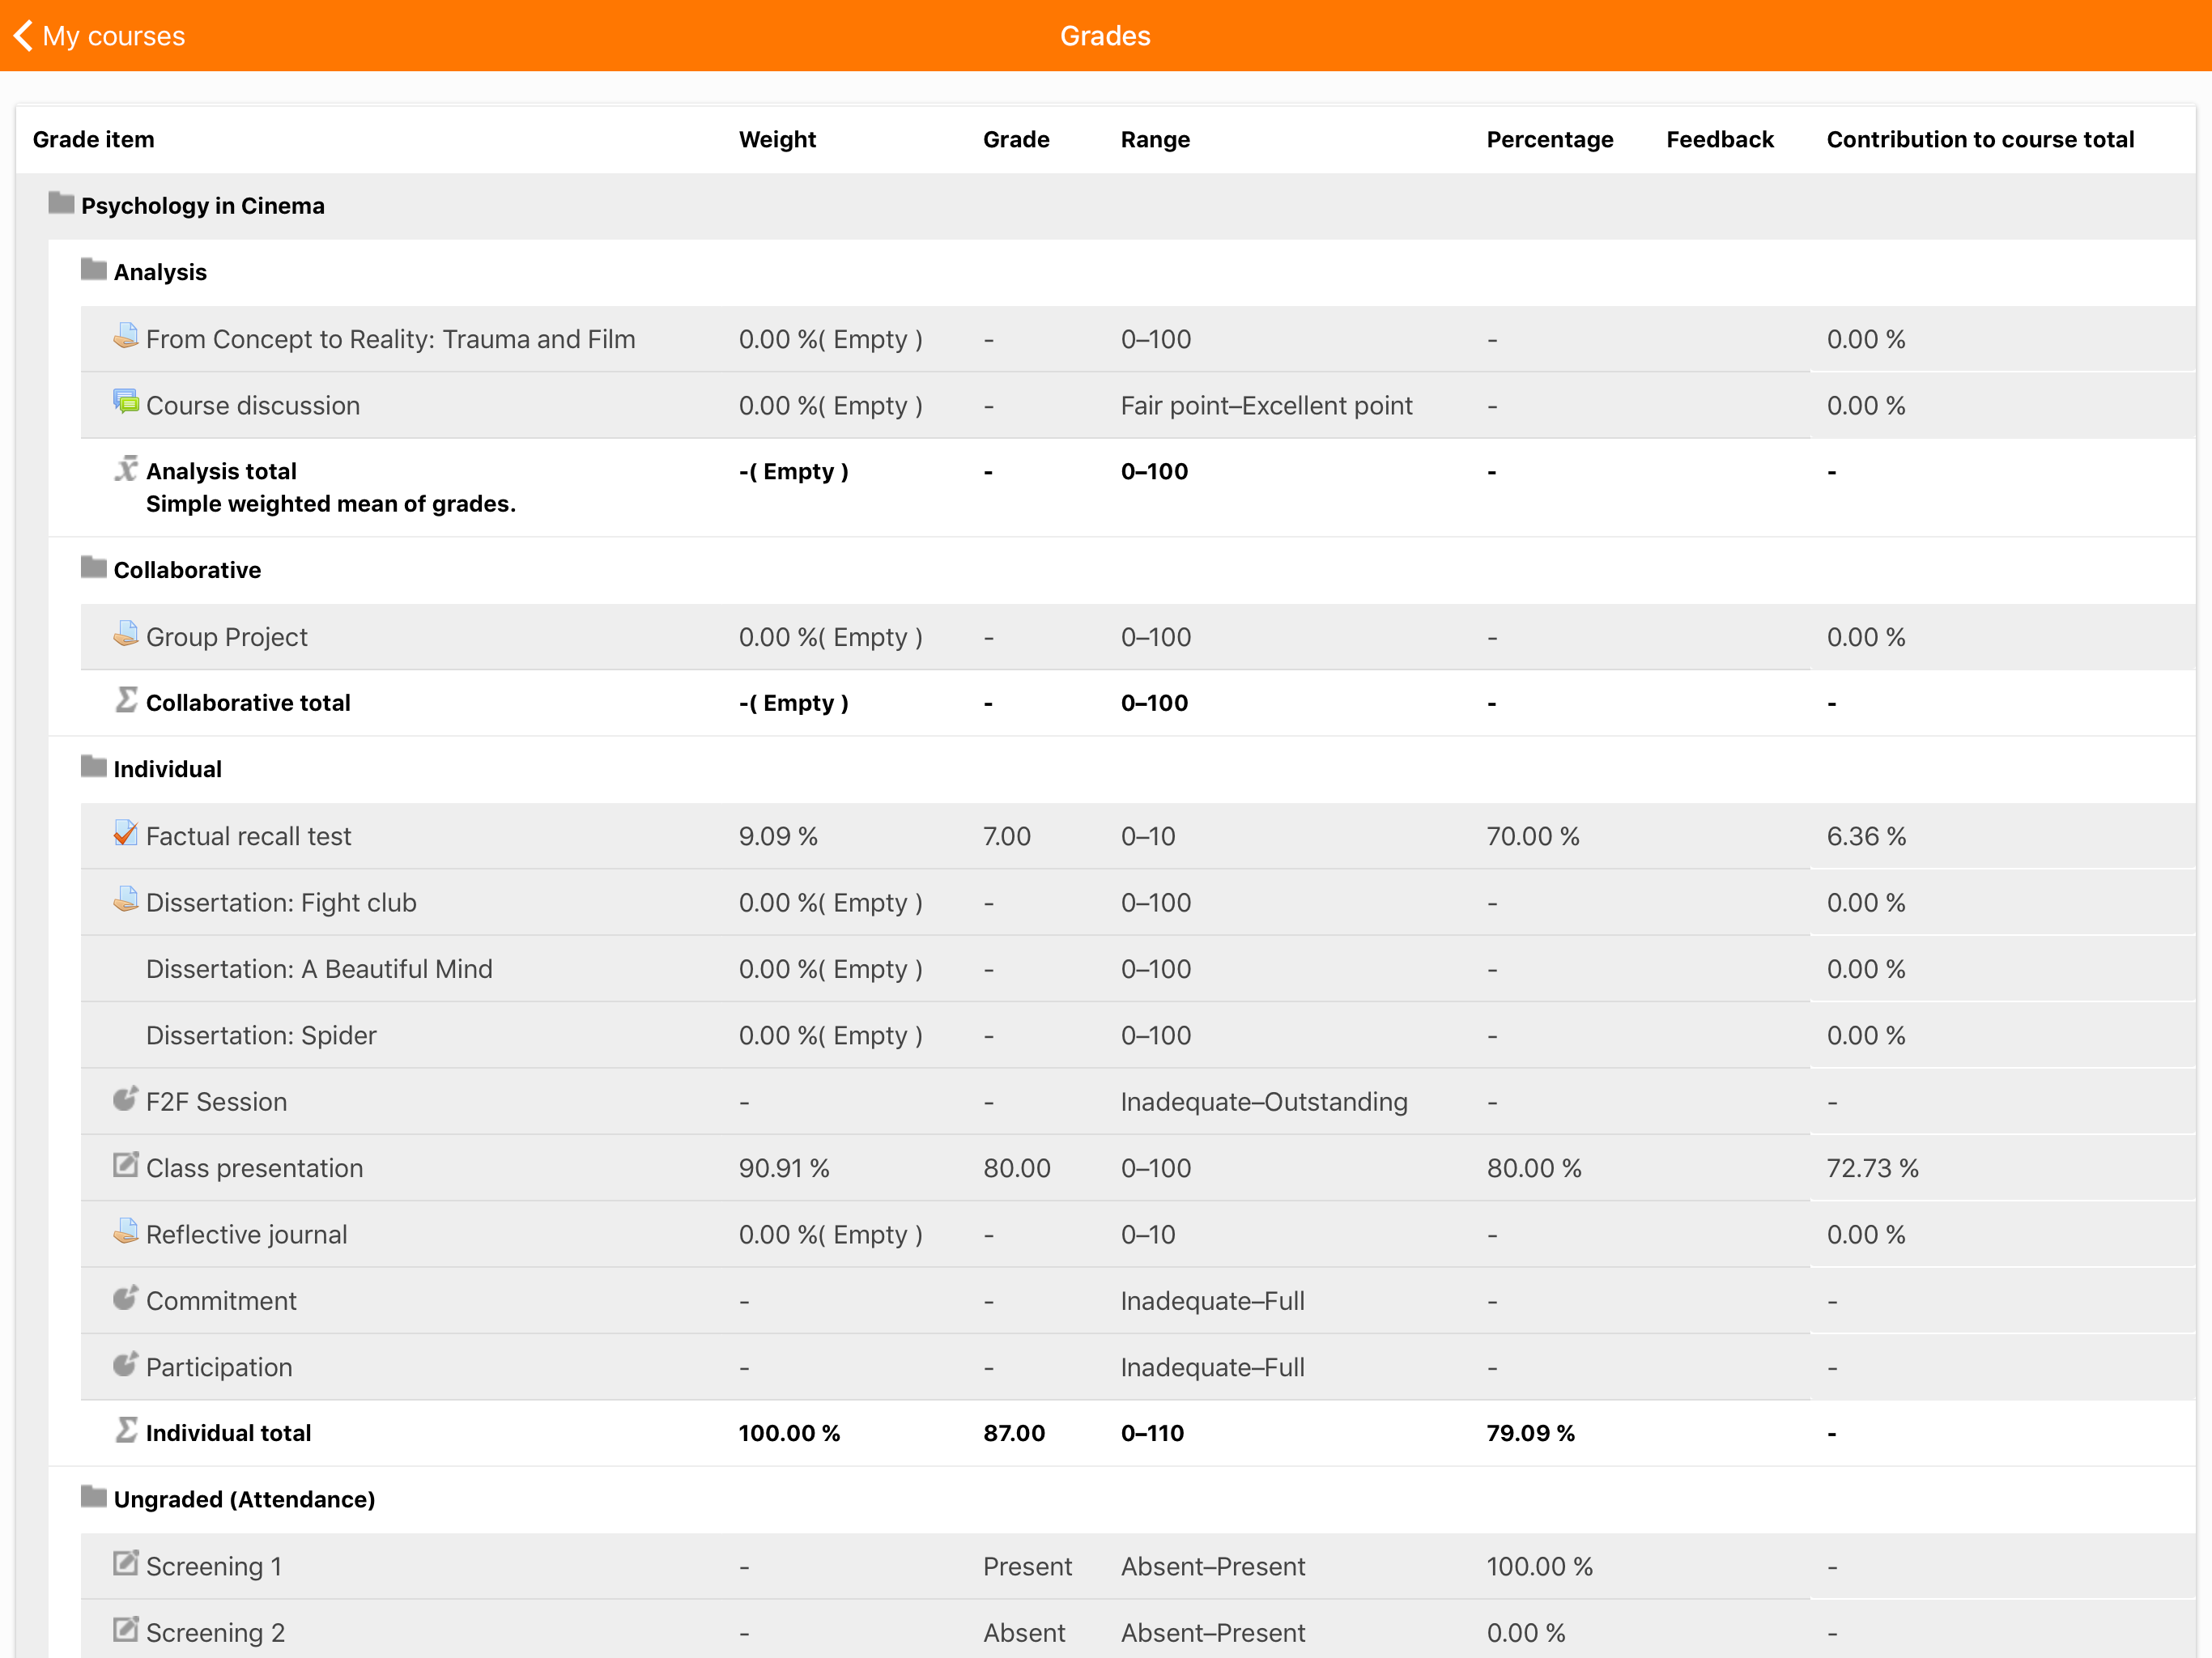Click the Individual total label
2212x1658 pixels.
point(228,1432)
